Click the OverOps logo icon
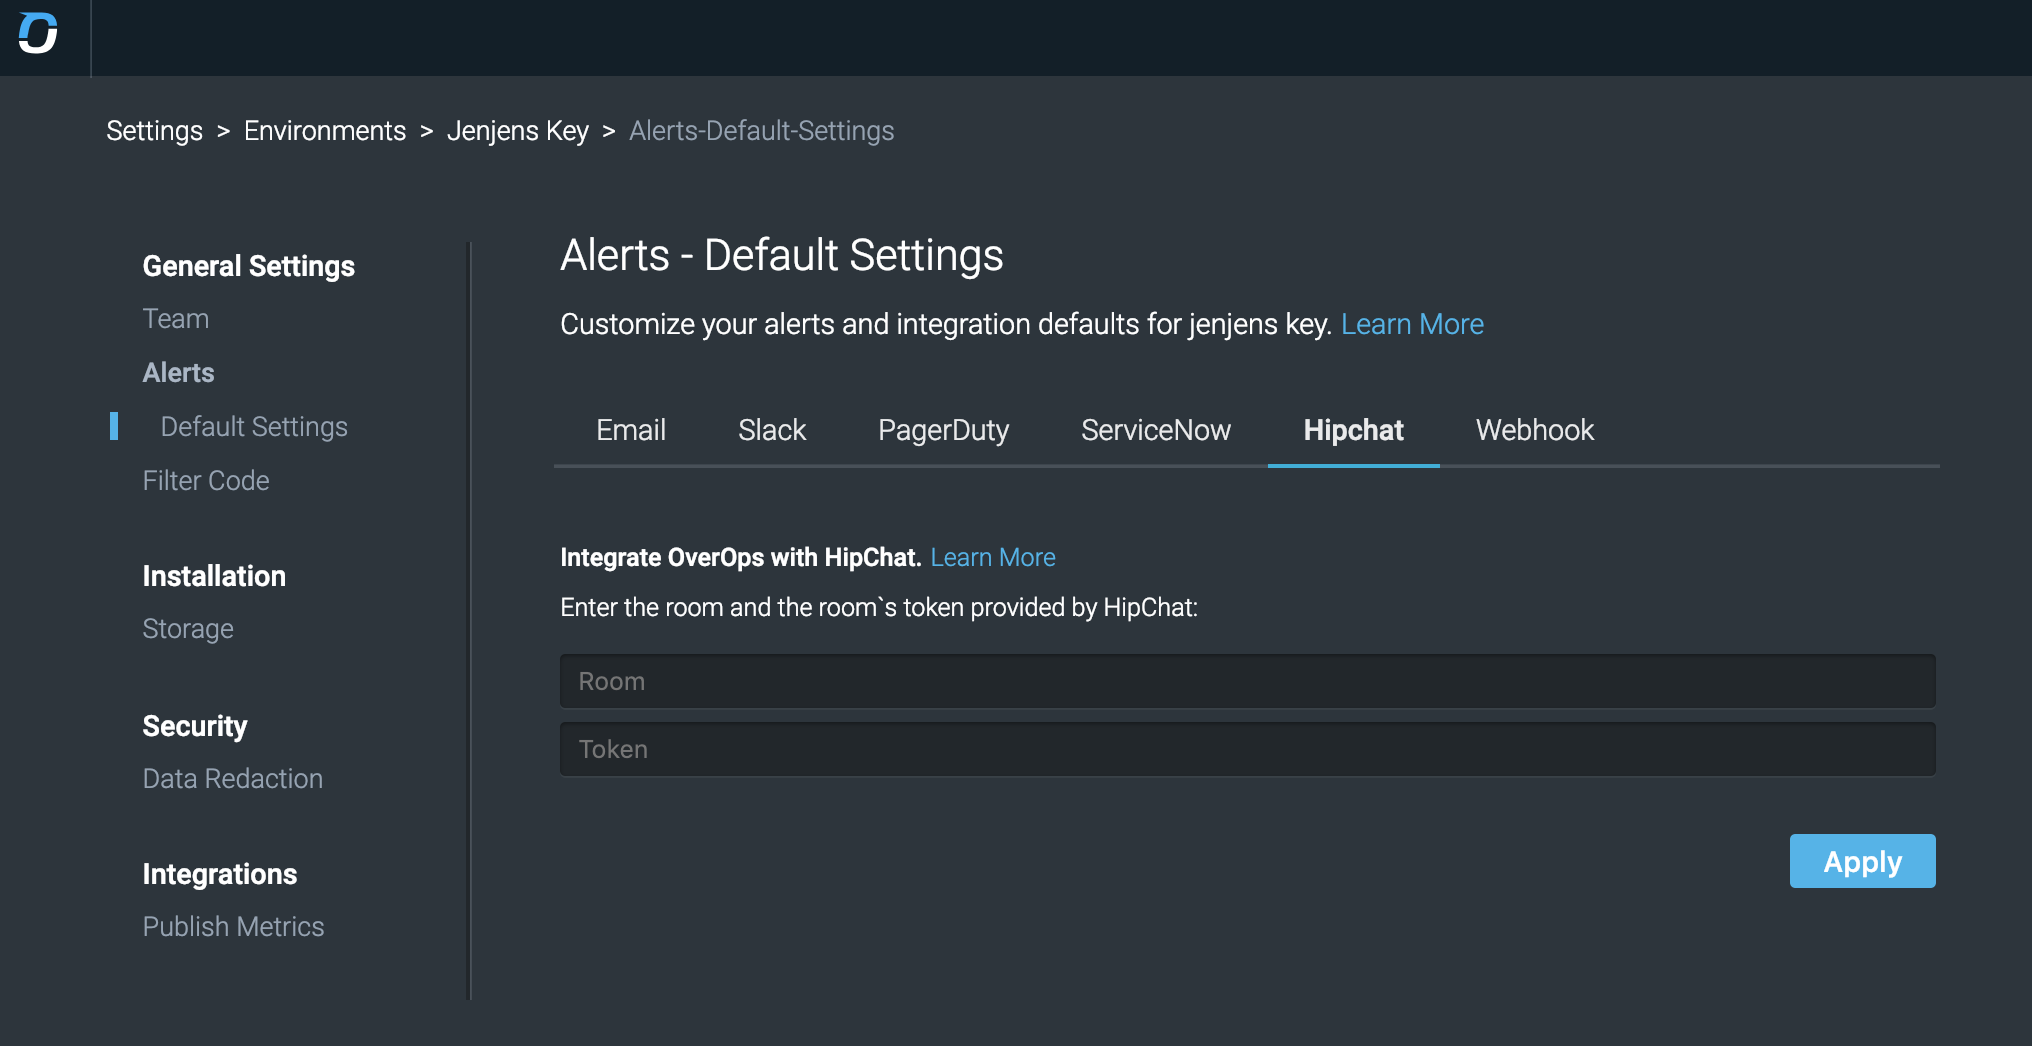Viewport: 2032px width, 1046px height. (38, 33)
